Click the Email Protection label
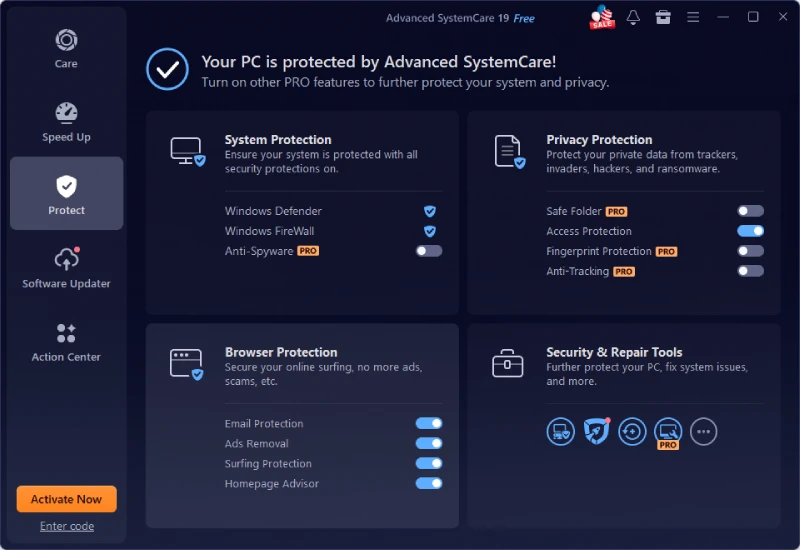The image size is (800, 550). [x=264, y=423]
